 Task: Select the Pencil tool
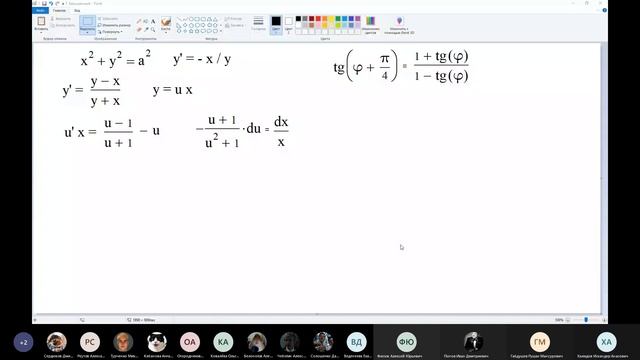(x=139, y=21)
